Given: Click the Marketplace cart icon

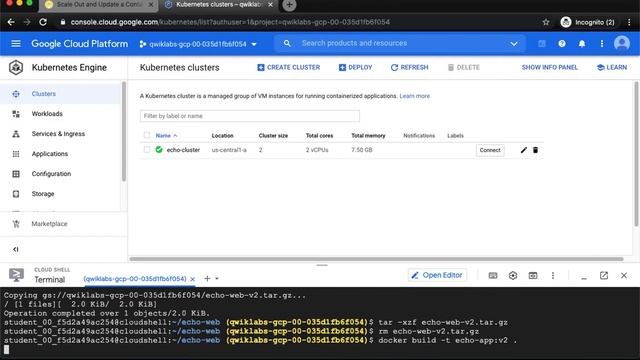Looking at the screenshot, I should coord(16,224).
